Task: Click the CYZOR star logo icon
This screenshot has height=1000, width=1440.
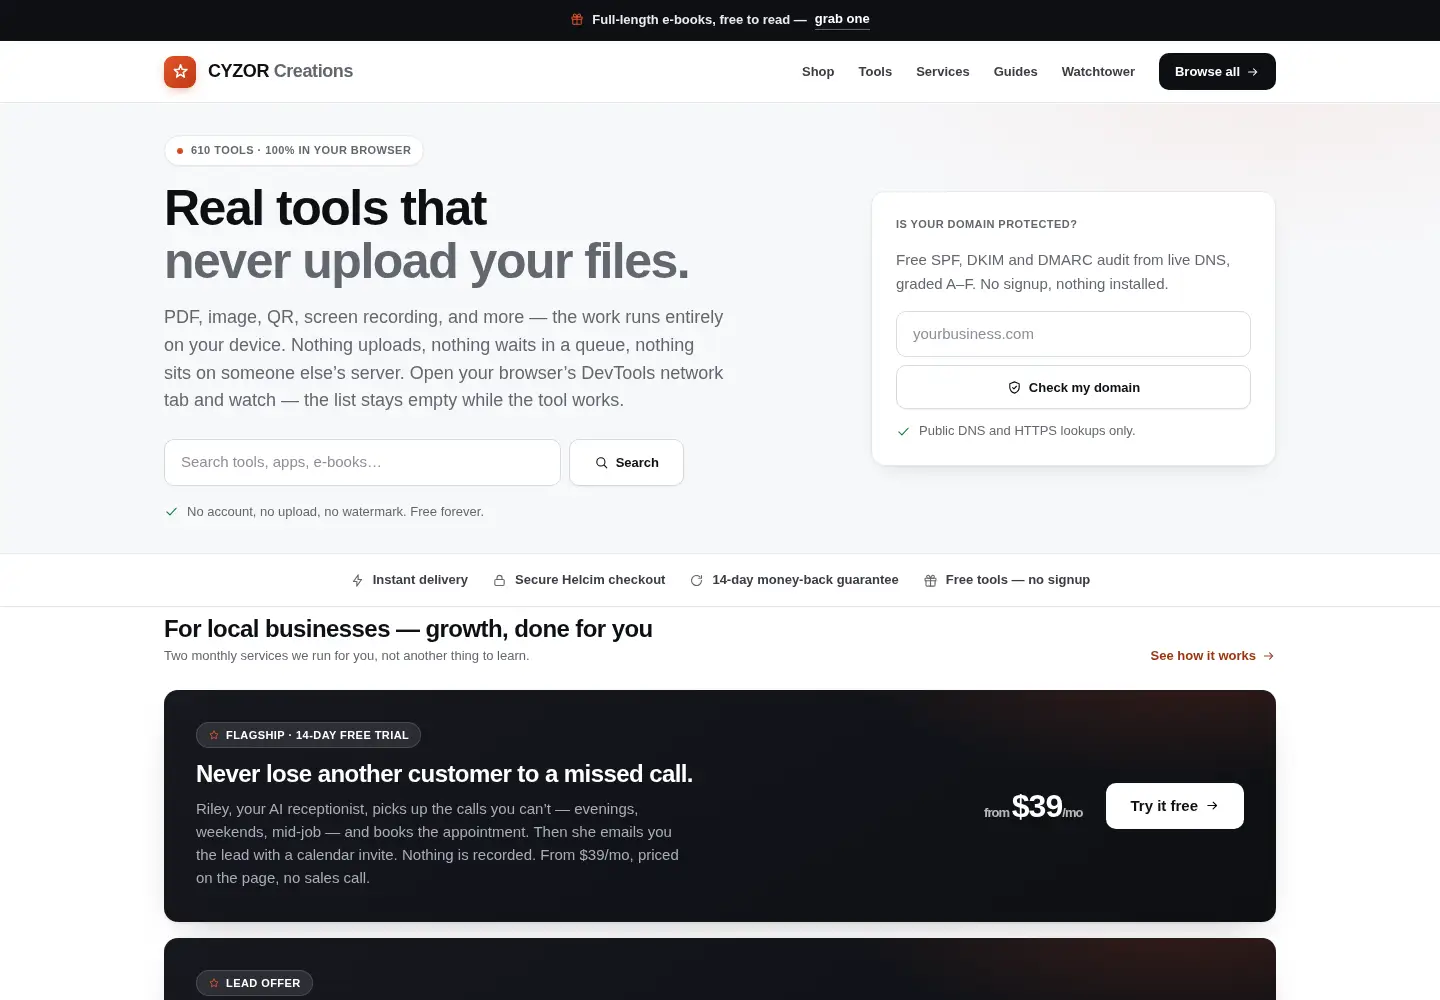Action: [180, 72]
